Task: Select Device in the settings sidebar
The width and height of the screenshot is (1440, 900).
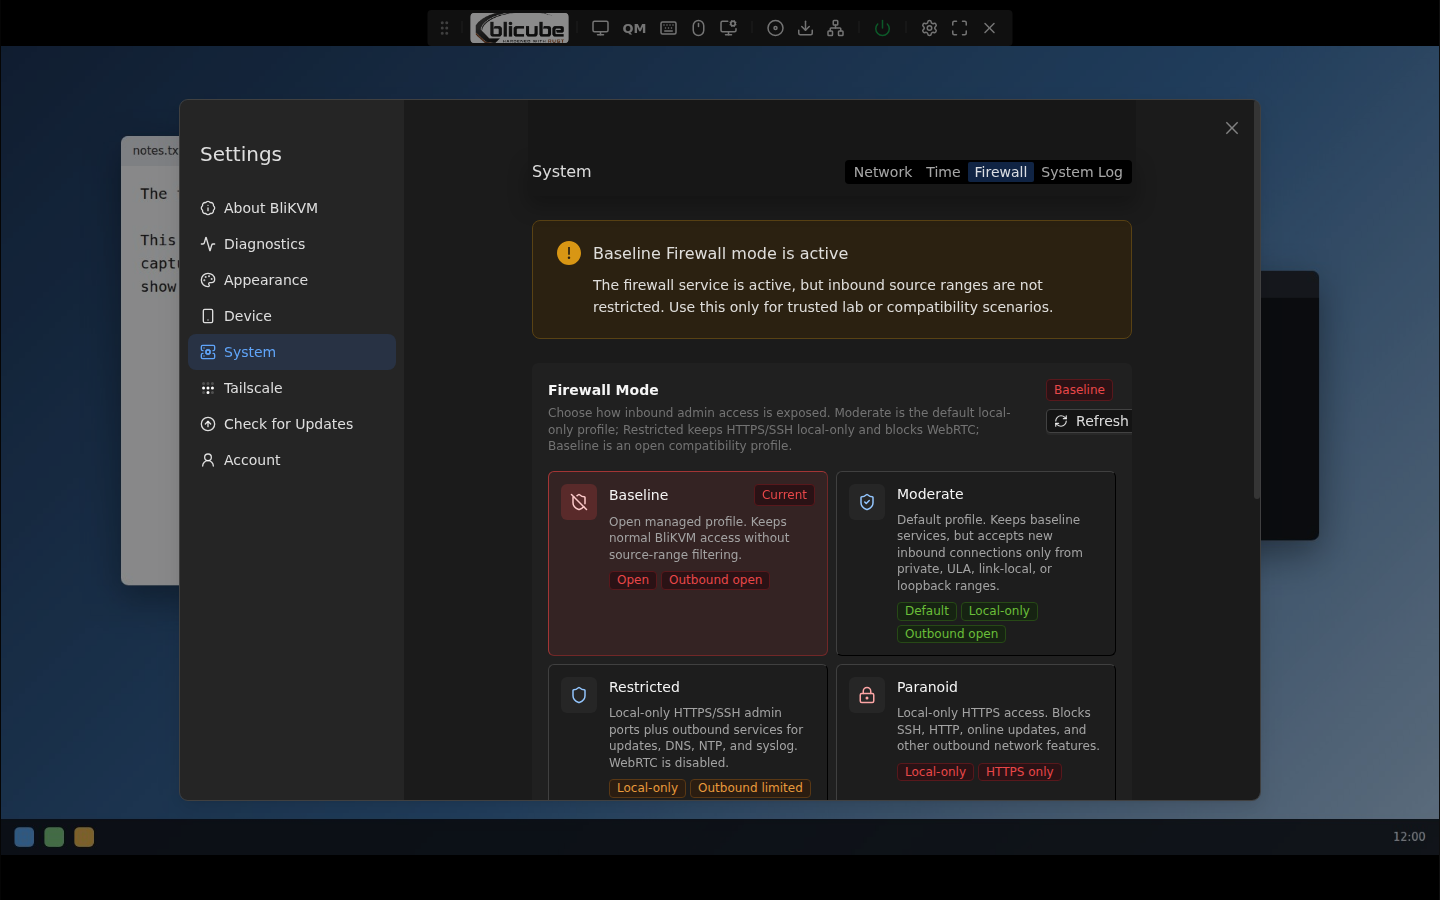Action: pyautogui.click(x=292, y=316)
